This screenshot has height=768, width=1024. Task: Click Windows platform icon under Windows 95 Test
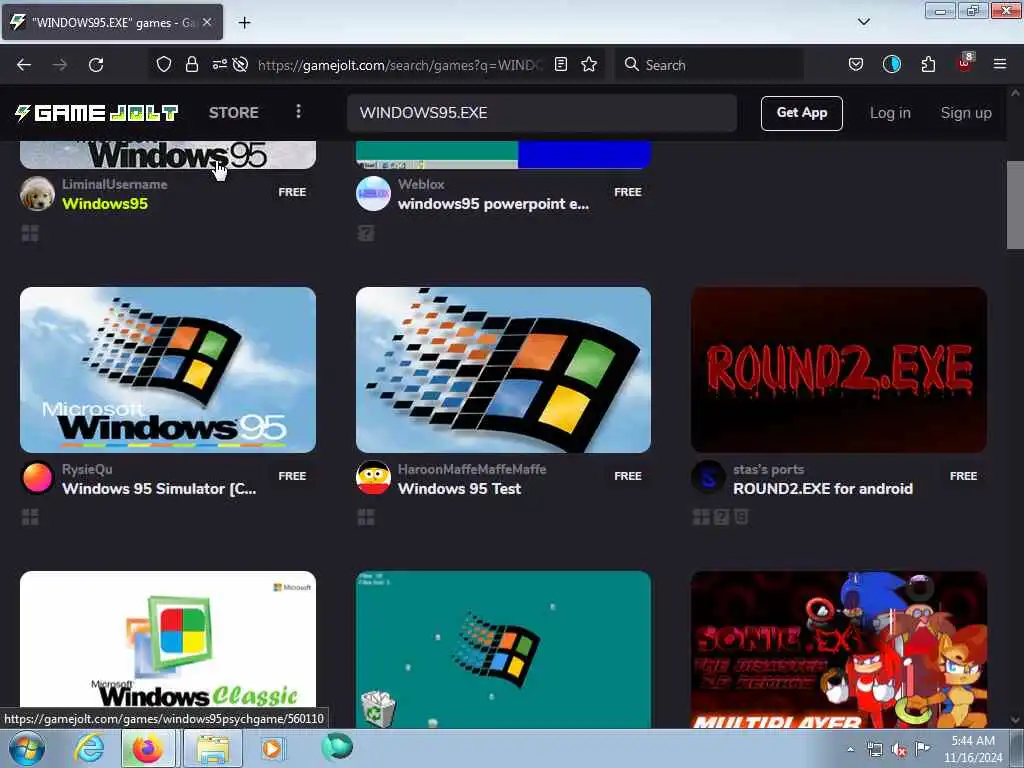point(366,517)
